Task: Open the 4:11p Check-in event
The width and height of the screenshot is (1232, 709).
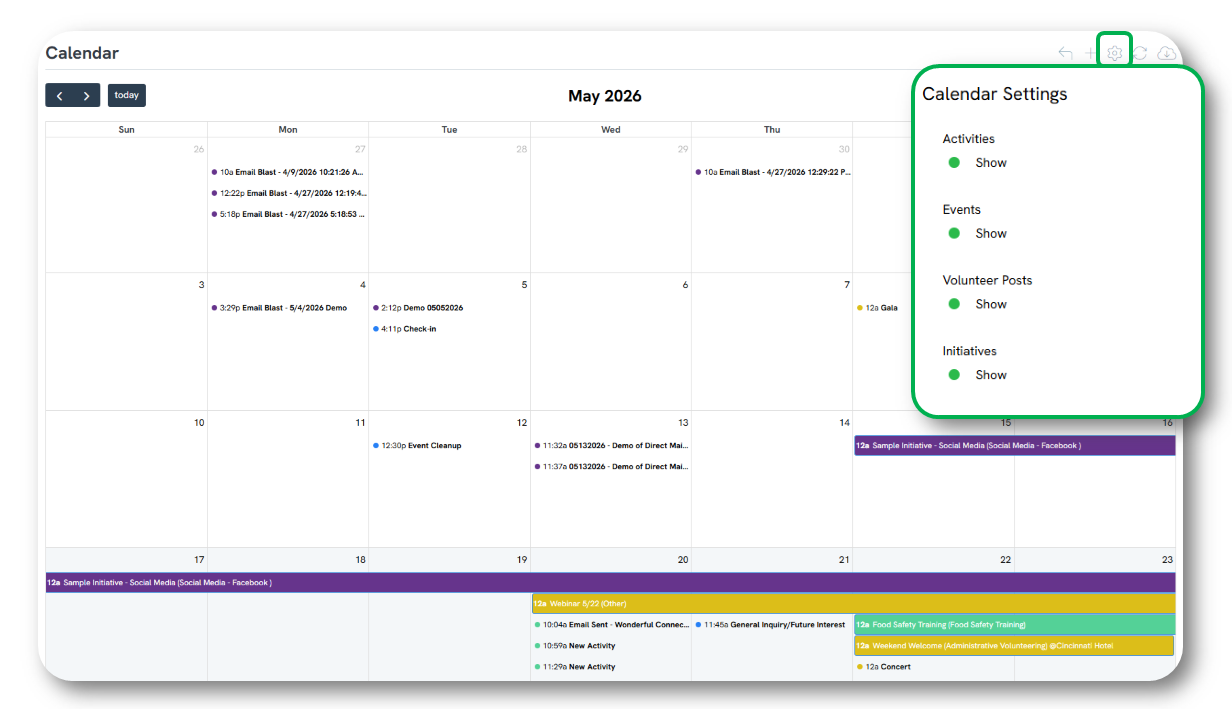Action: pyautogui.click(x=405, y=329)
